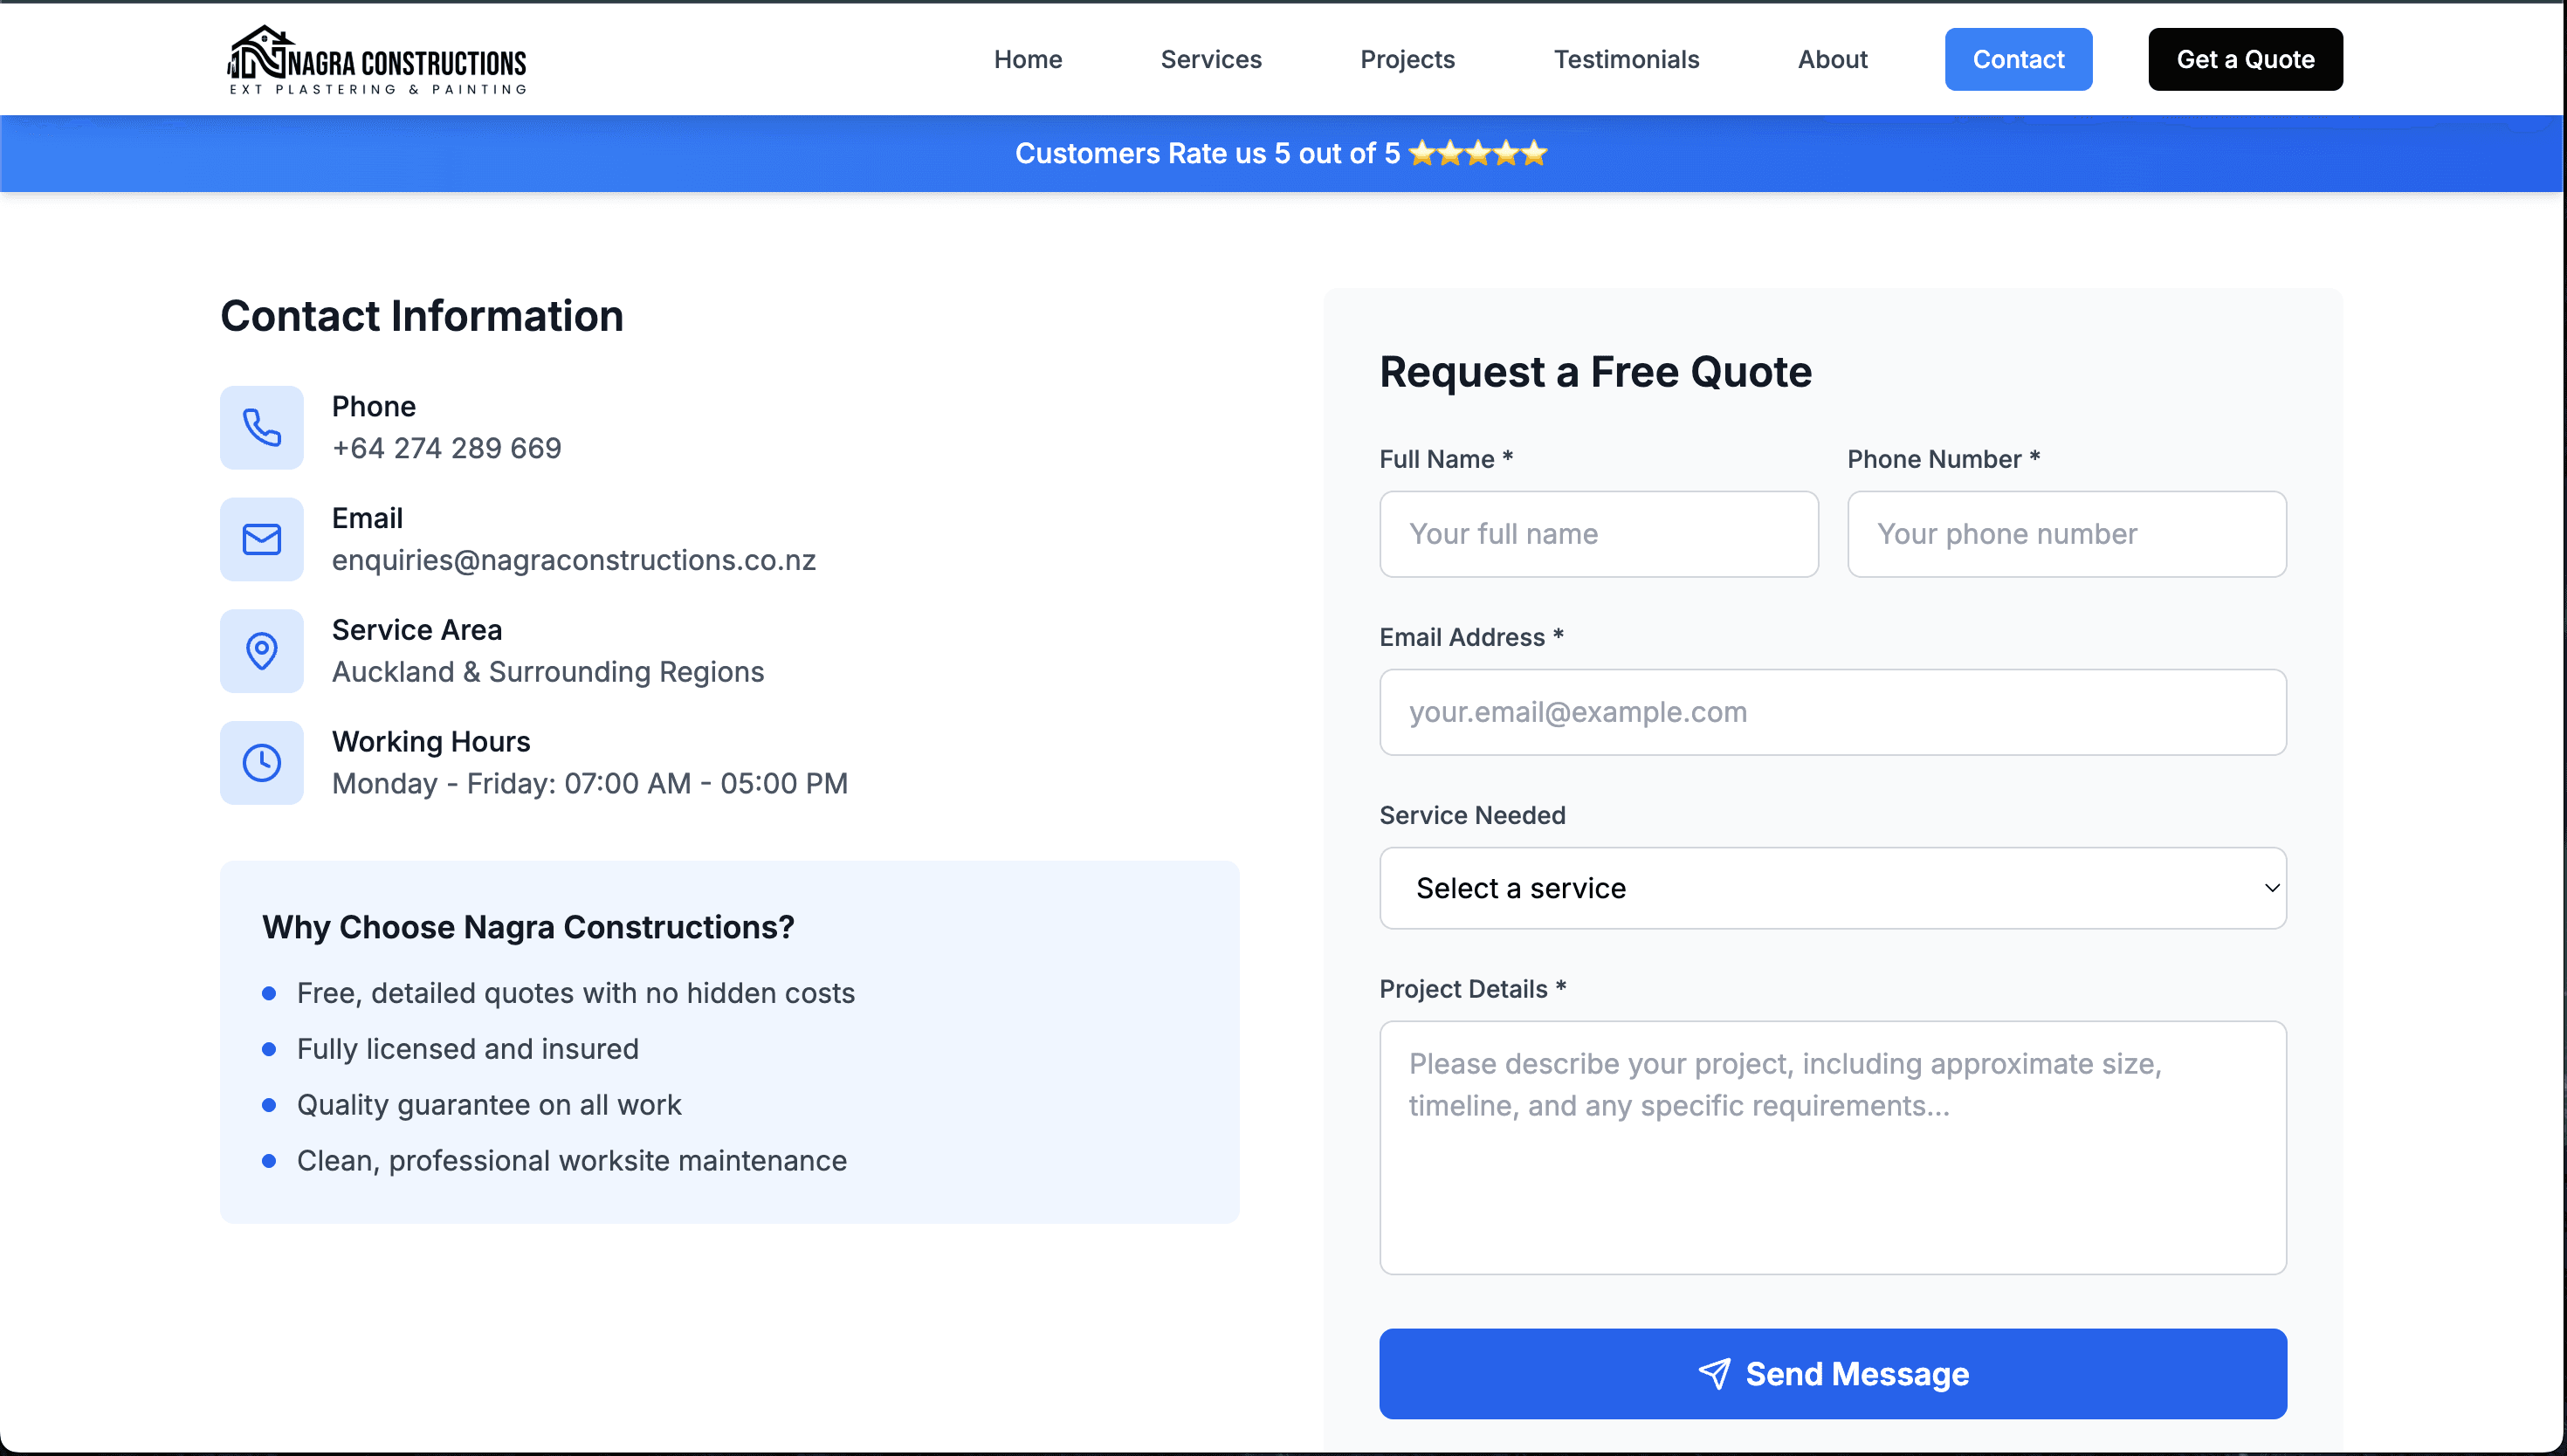Image resolution: width=2567 pixels, height=1456 pixels.
Task: Click phone number +64 274 289 669
Action: pyautogui.click(x=446, y=448)
